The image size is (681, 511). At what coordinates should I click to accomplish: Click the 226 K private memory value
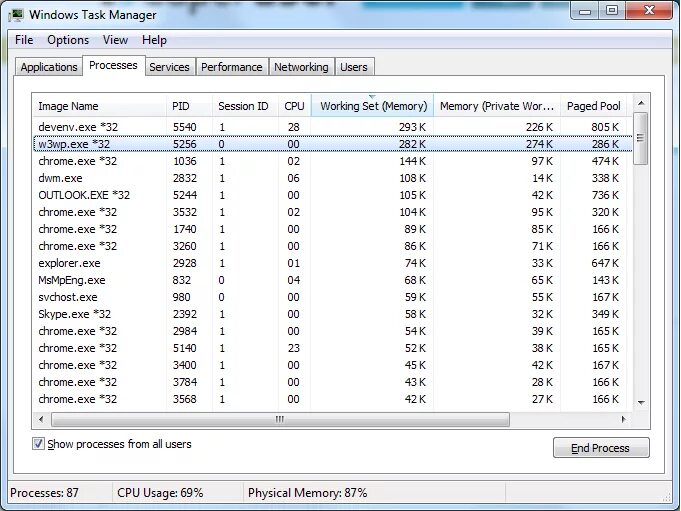pos(539,127)
